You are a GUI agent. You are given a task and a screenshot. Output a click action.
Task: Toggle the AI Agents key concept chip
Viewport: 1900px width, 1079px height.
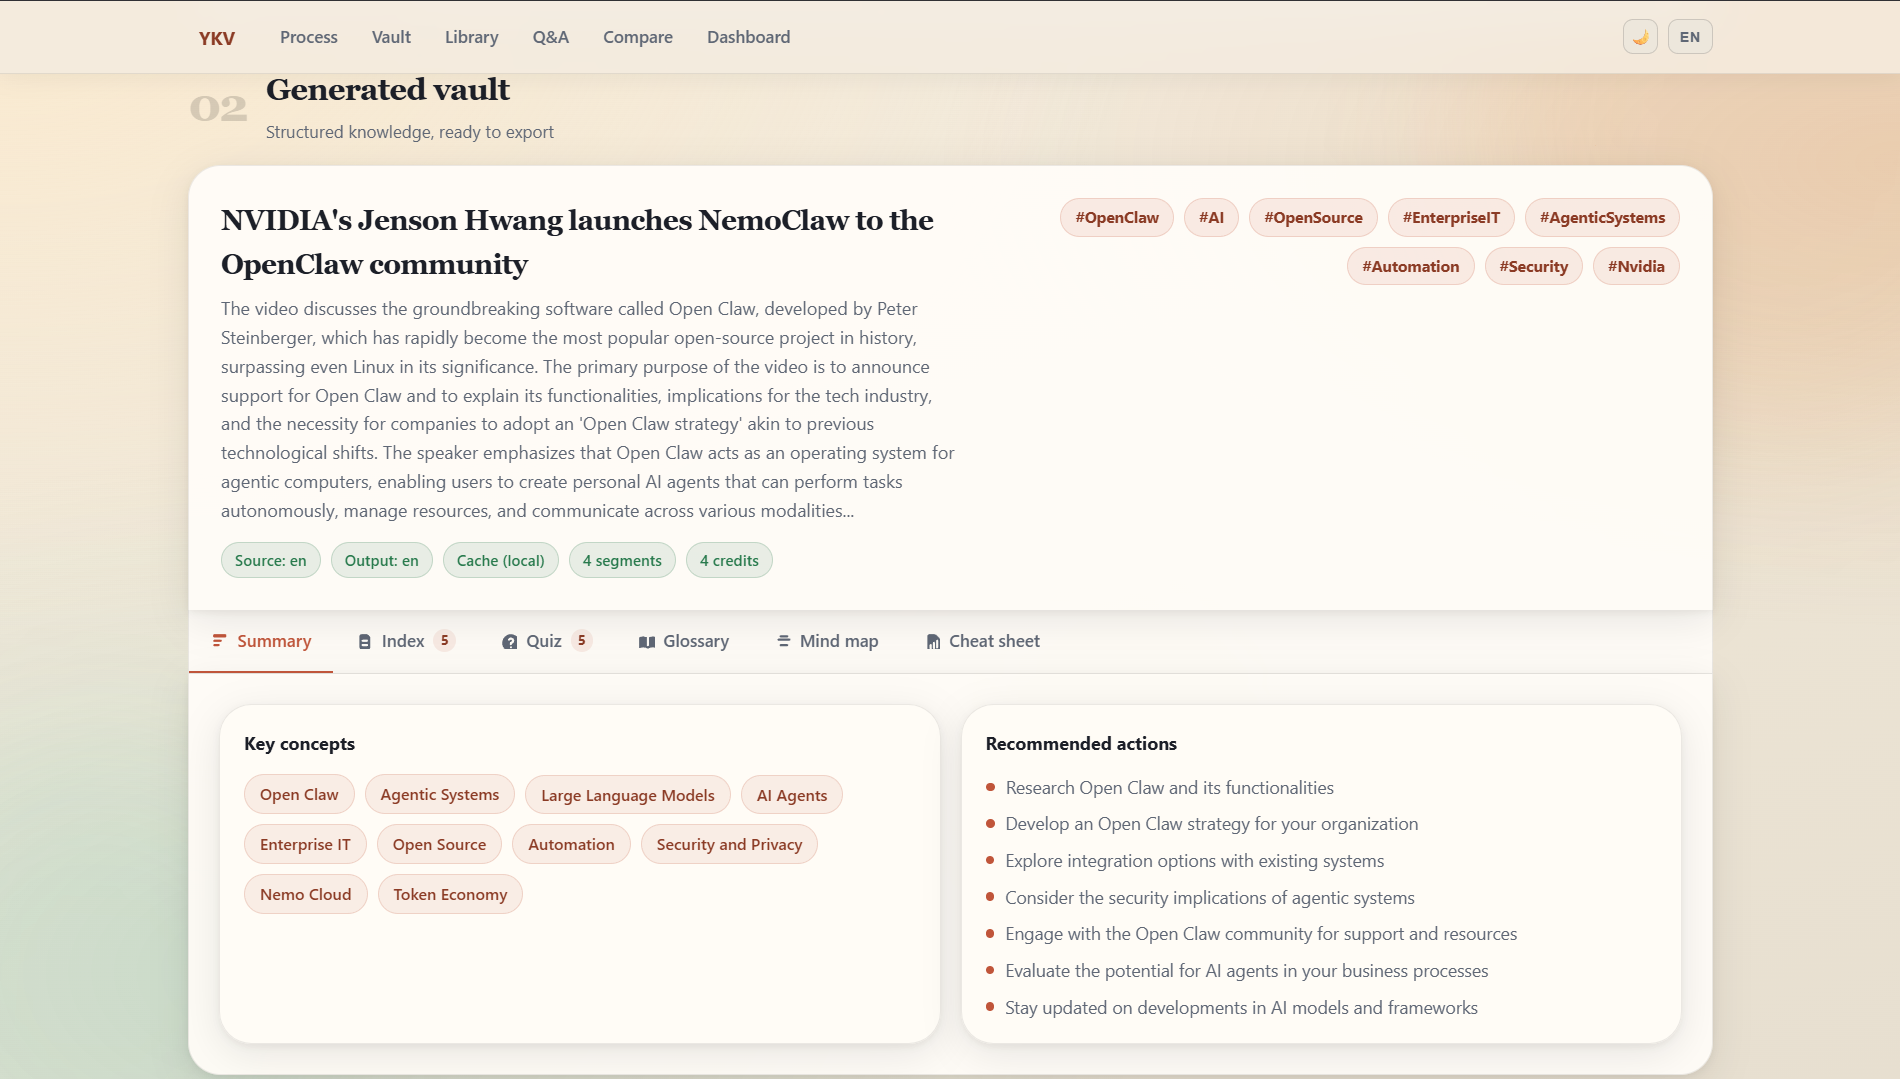click(x=791, y=794)
